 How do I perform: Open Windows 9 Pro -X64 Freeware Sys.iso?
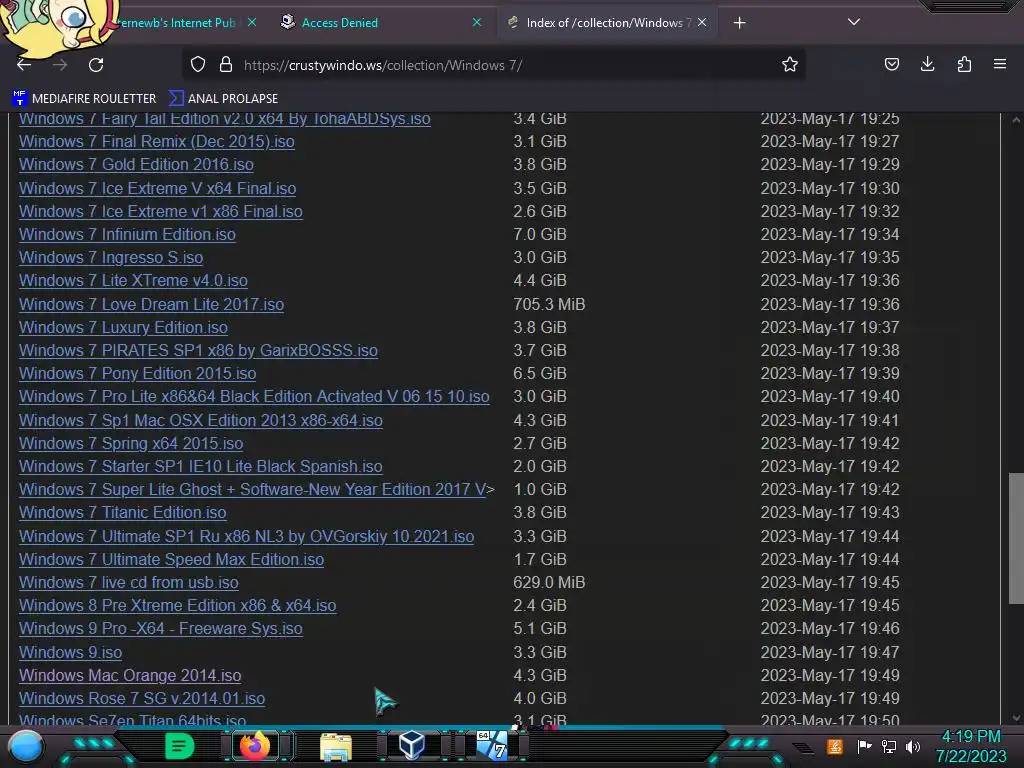pyautogui.click(x=161, y=629)
